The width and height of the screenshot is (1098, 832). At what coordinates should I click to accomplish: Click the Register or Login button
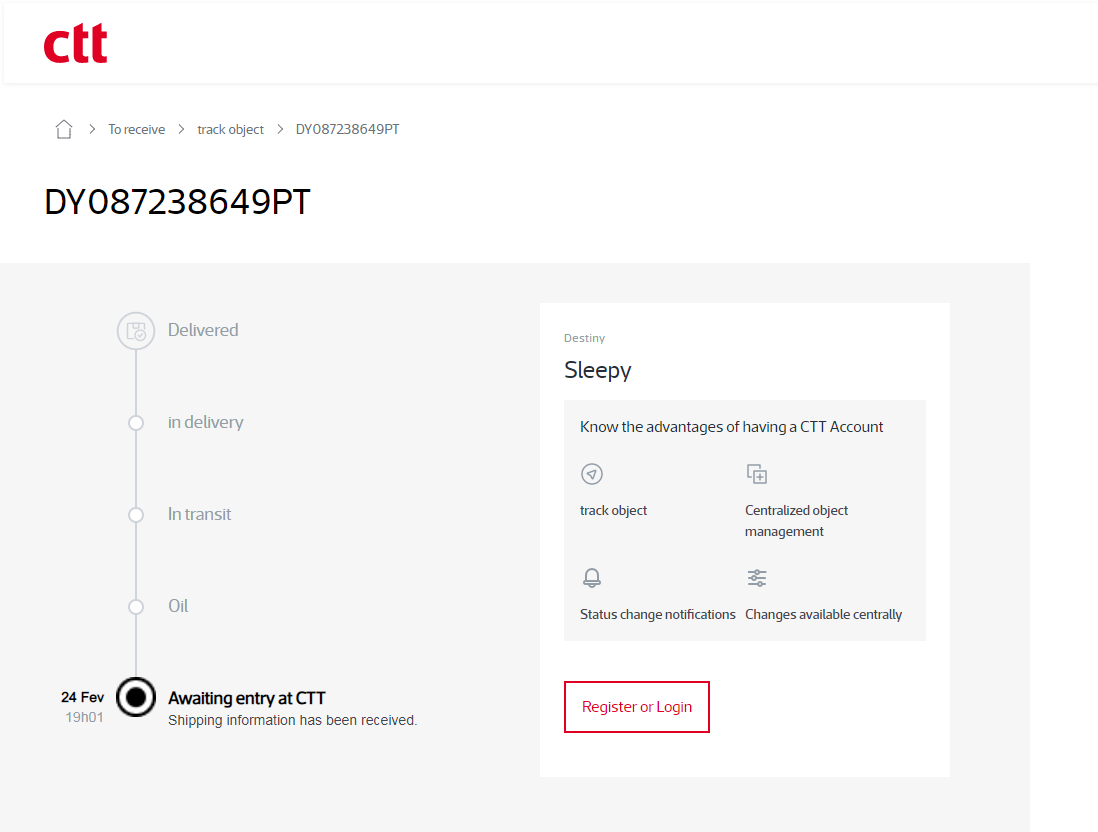[637, 707]
